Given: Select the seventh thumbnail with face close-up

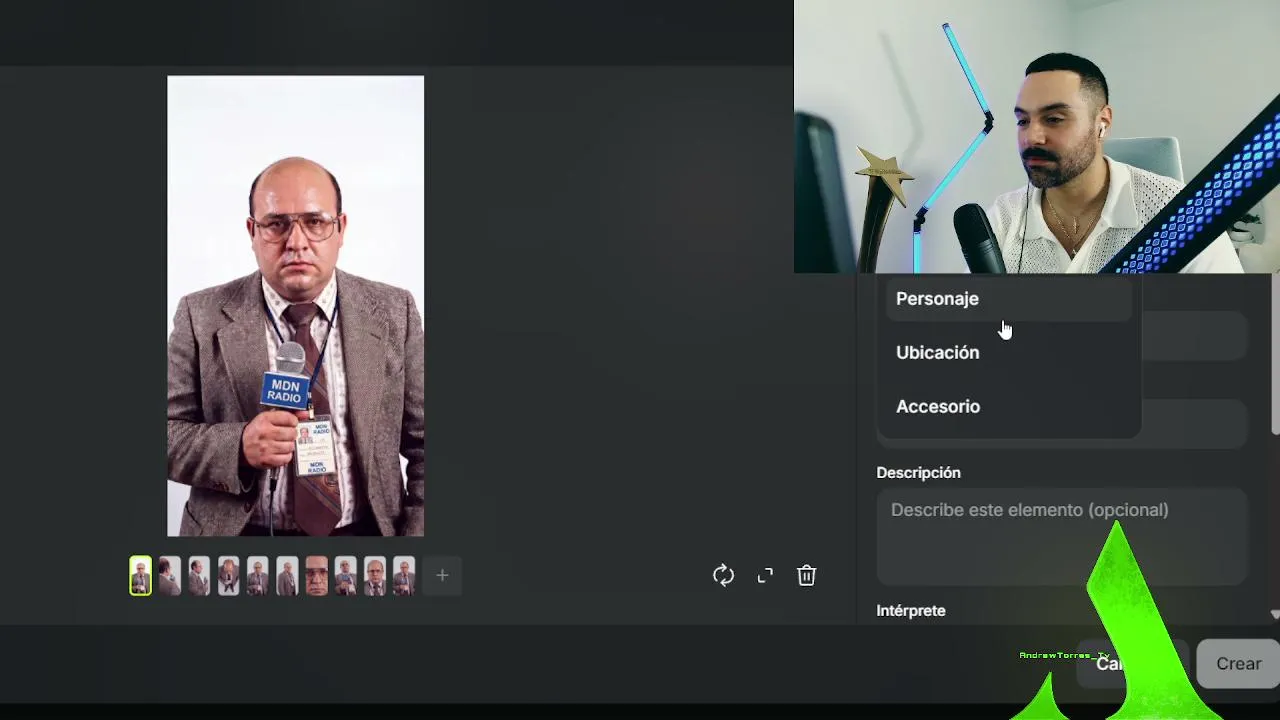Looking at the screenshot, I should [x=316, y=576].
